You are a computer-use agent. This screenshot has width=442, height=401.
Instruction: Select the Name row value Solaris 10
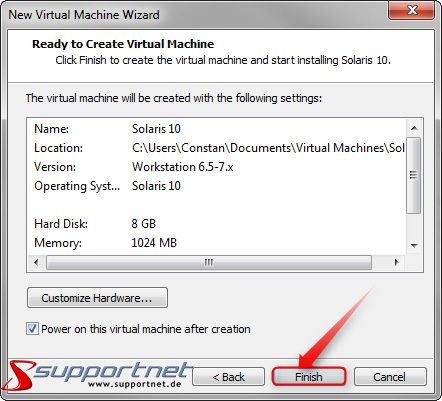(x=156, y=129)
